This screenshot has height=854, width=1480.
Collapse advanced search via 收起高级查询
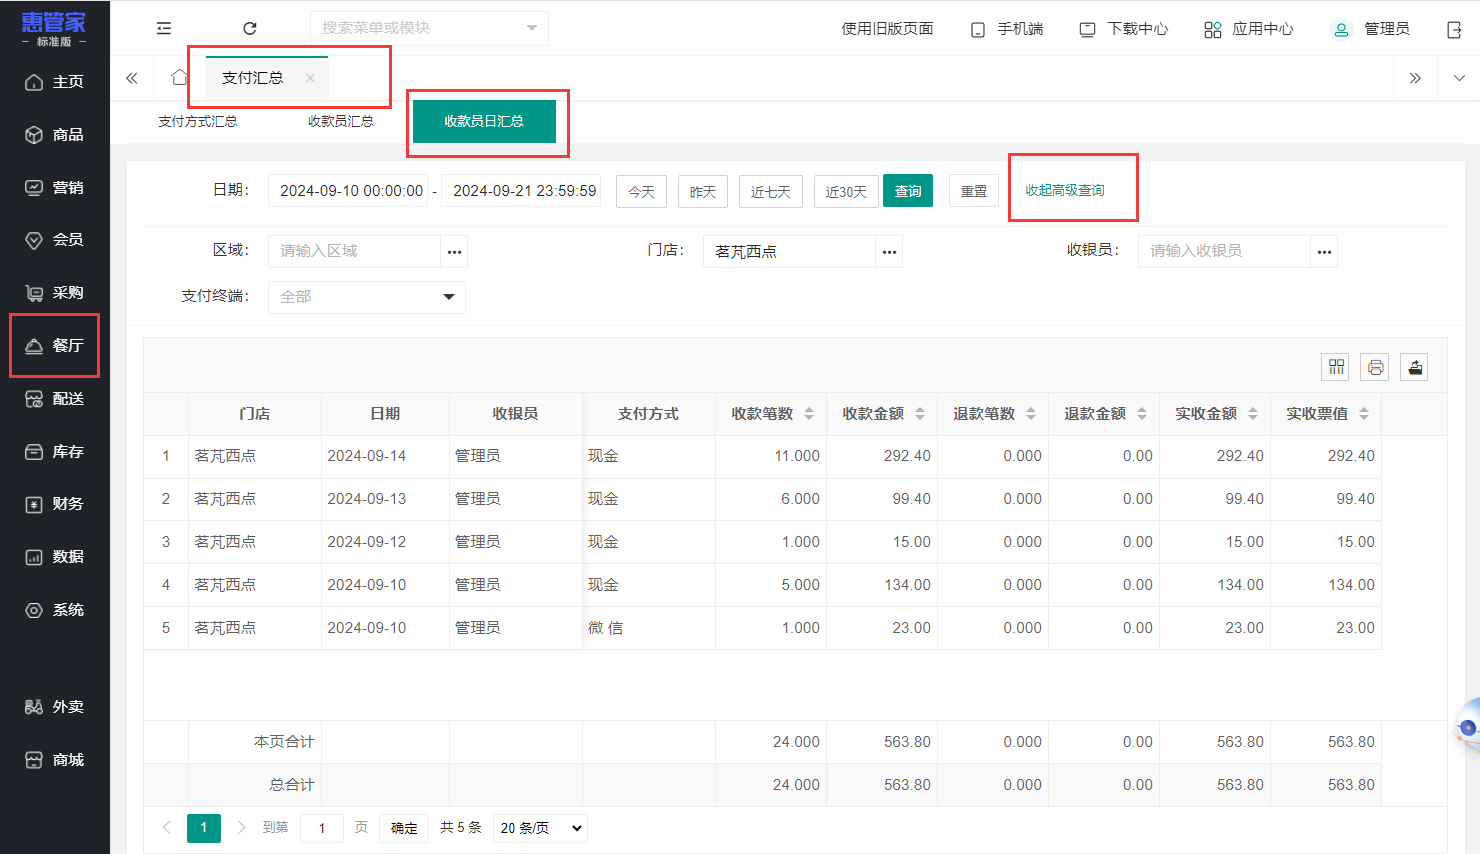[1065, 190]
